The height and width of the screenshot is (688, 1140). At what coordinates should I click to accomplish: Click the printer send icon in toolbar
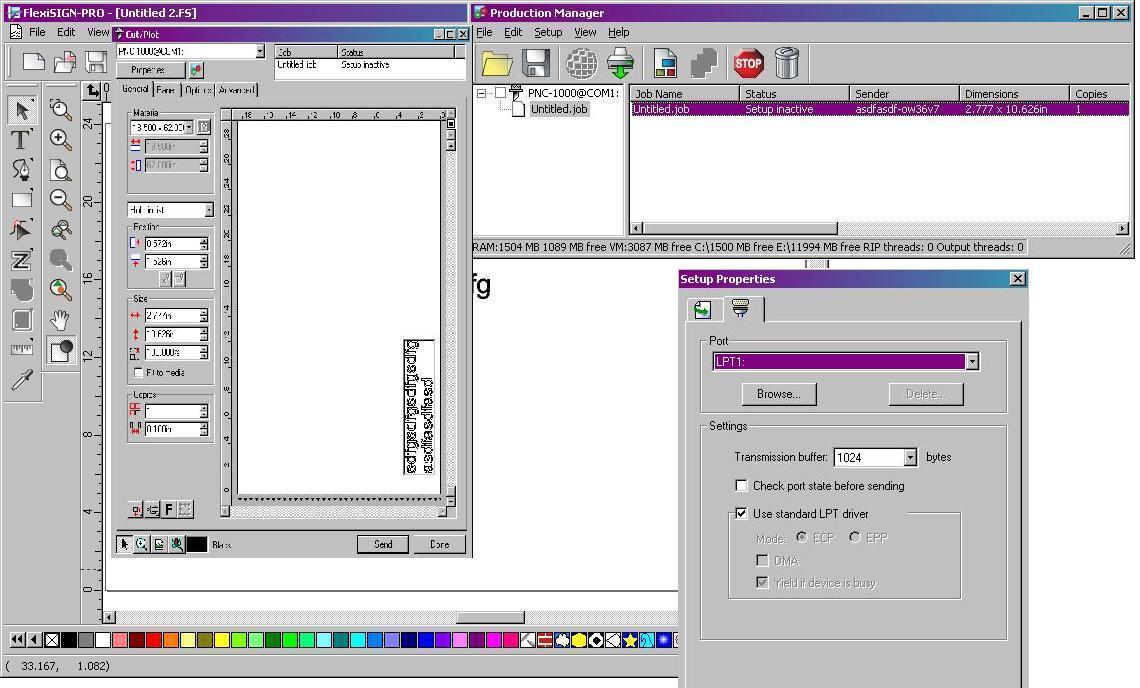621,64
